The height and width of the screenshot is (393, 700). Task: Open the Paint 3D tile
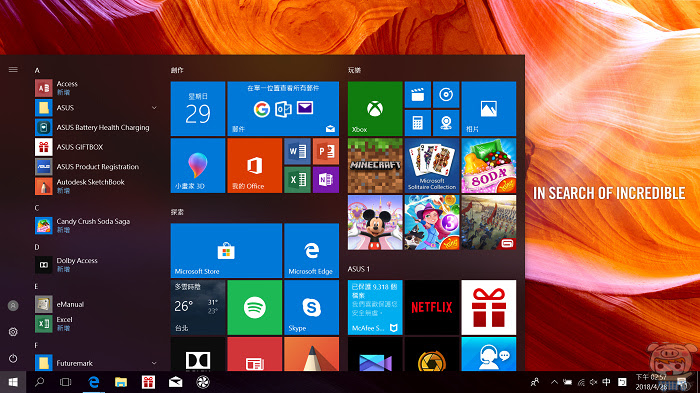(x=198, y=165)
